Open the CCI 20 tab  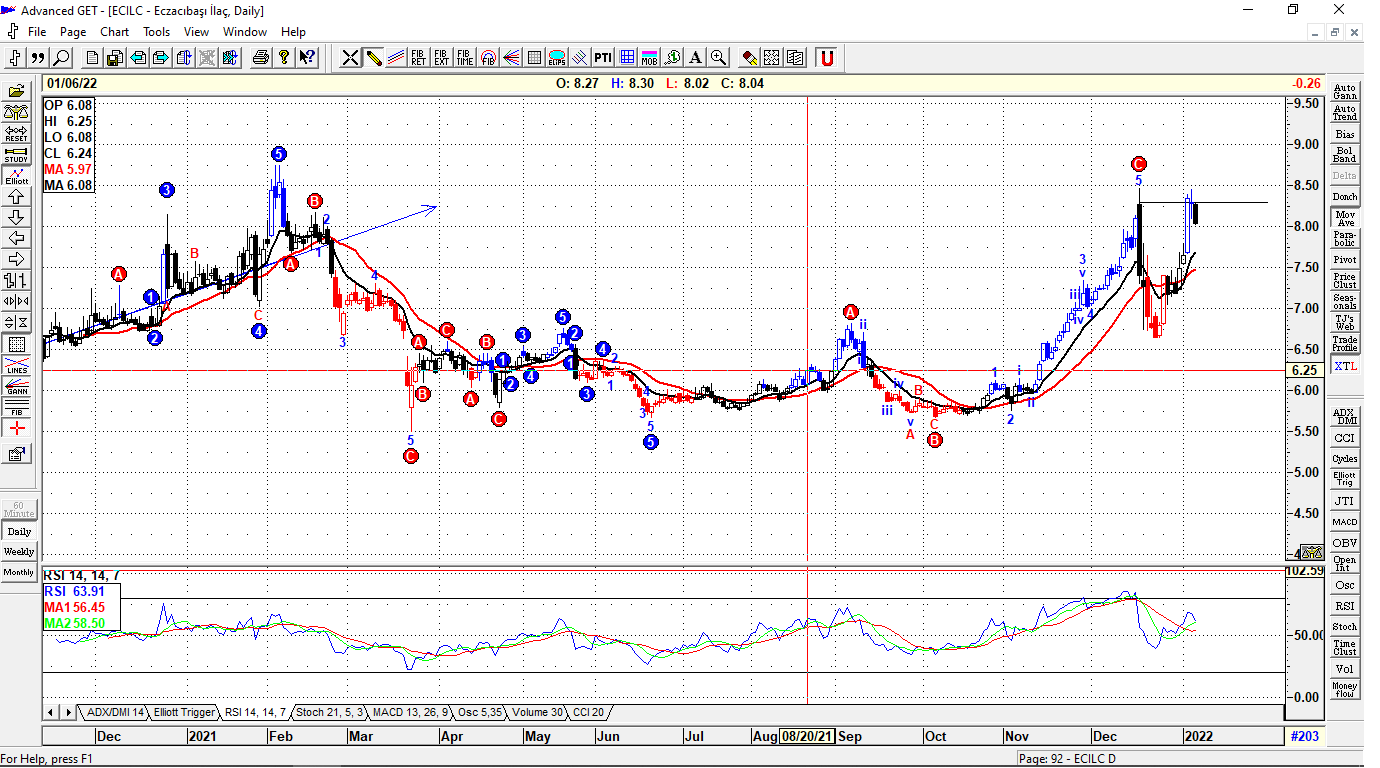(588, 713)
